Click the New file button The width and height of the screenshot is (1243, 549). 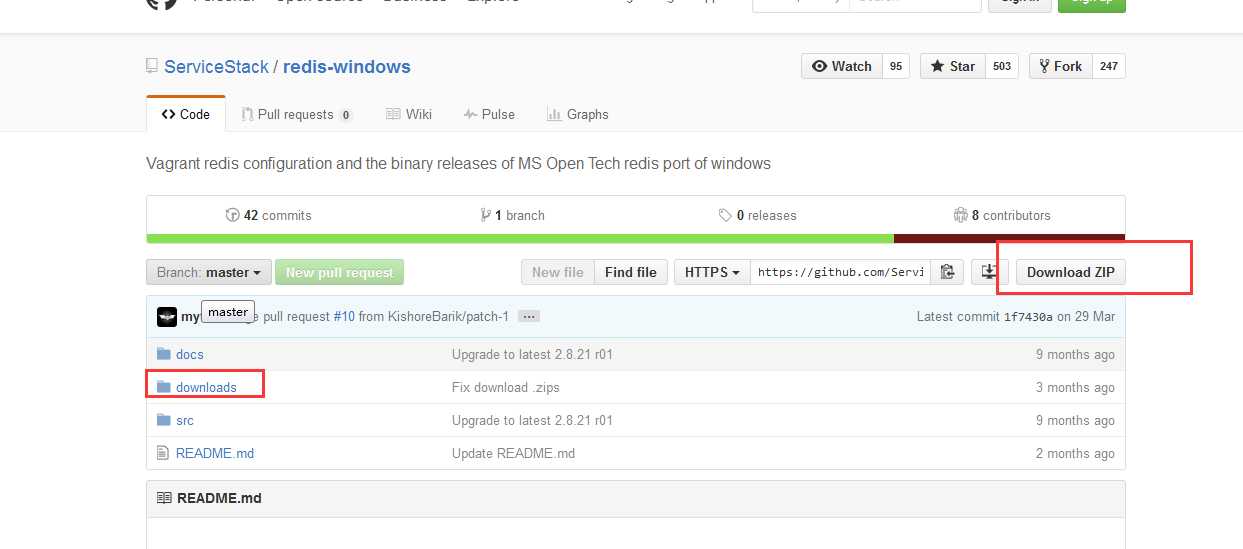[x=558, y=272]
